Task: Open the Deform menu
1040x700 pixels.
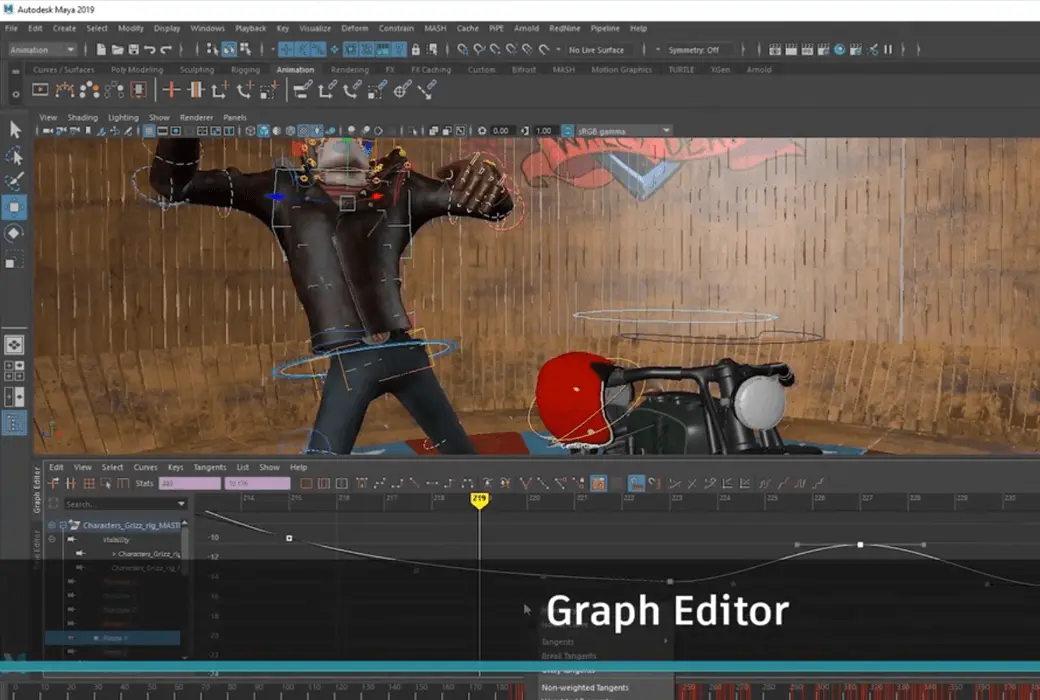Action: tap(355, 29)
